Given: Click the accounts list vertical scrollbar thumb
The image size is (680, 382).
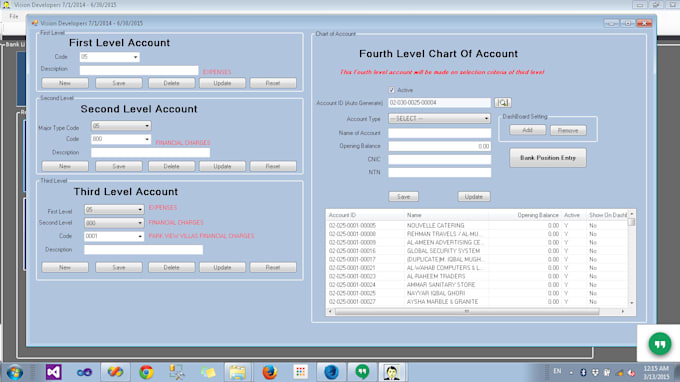Looking at the screenshot, I should pyautogui.click(x=631, y=222).
